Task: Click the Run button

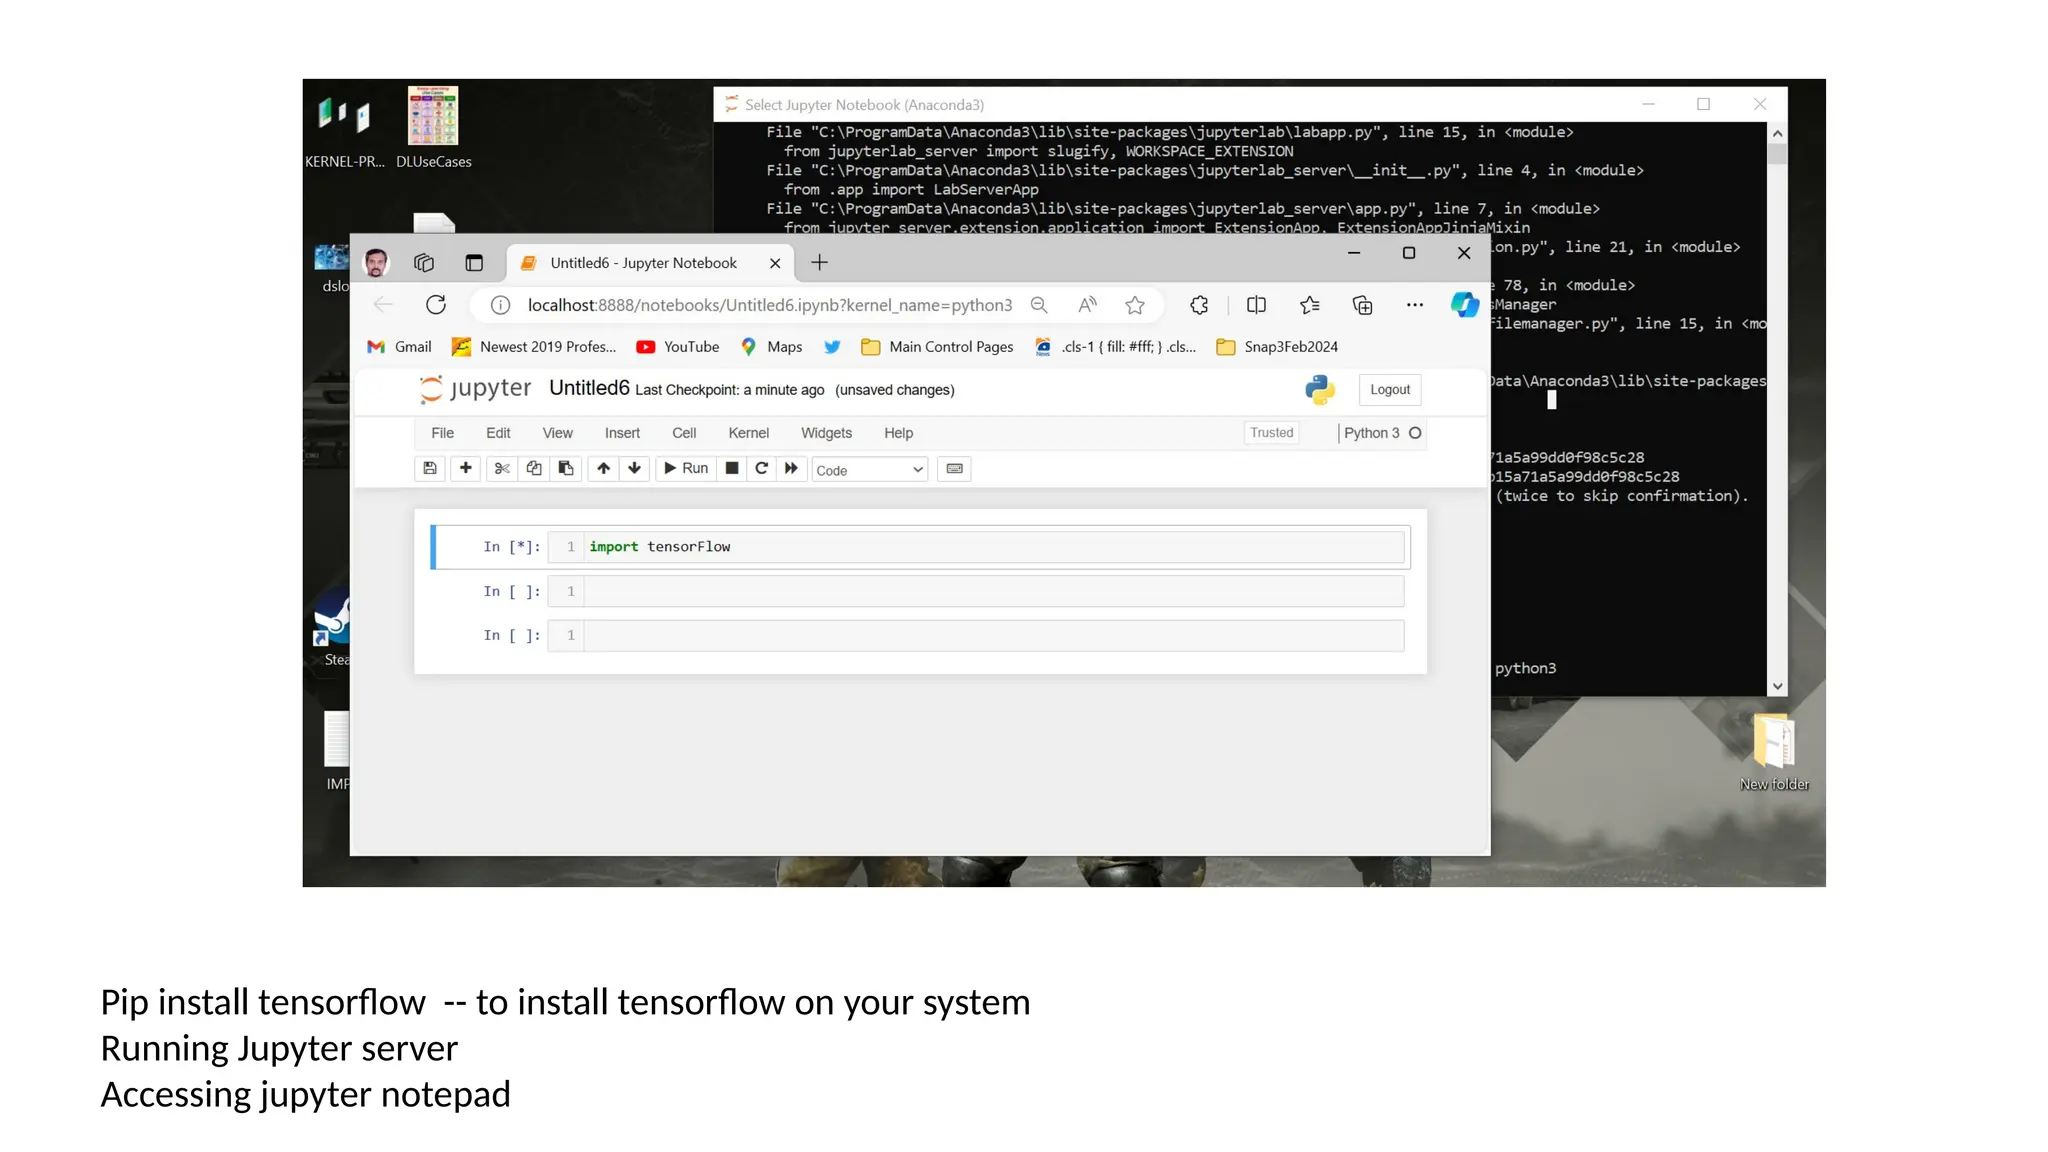Action: pyautogui.click(x=686, y=468)
